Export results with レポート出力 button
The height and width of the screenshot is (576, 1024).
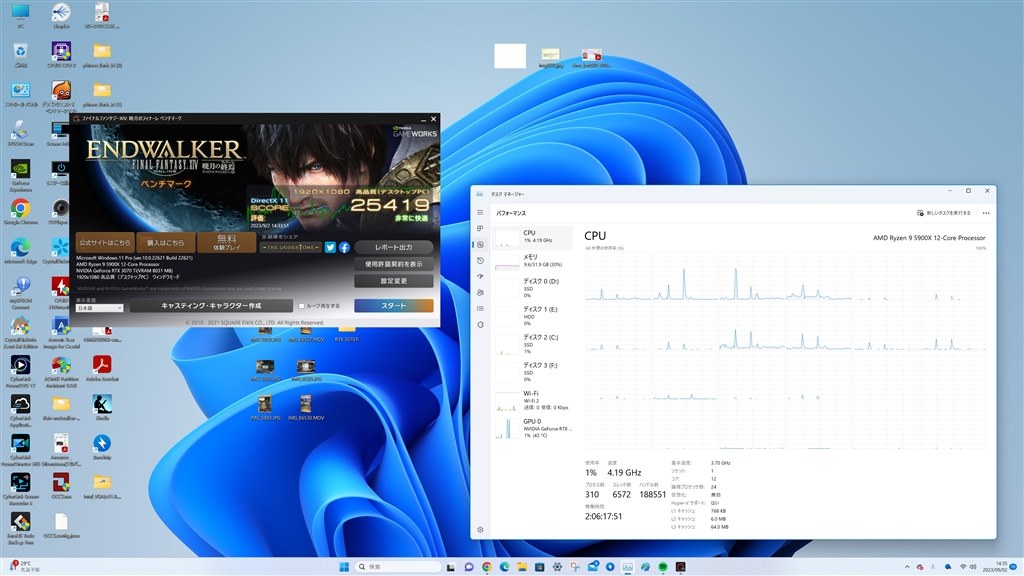coord(392,246)
